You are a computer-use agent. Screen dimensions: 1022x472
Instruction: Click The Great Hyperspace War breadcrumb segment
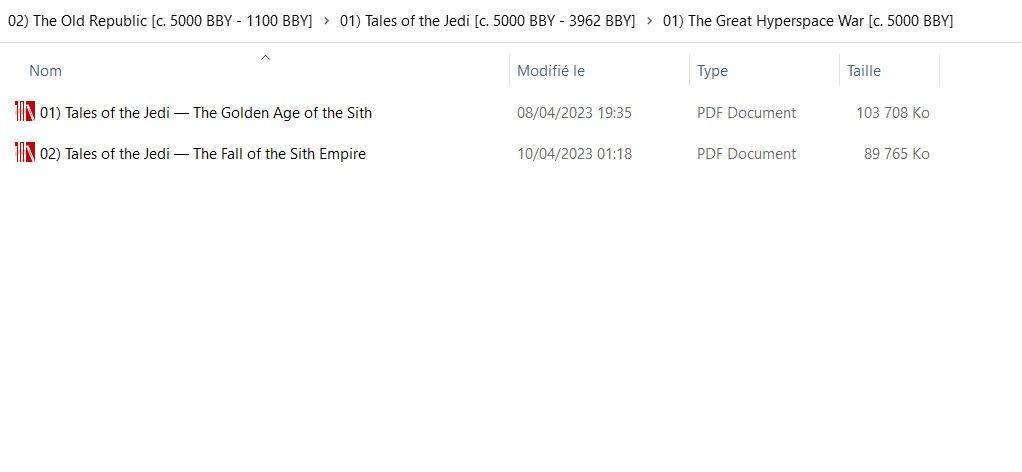click(808, 21)
